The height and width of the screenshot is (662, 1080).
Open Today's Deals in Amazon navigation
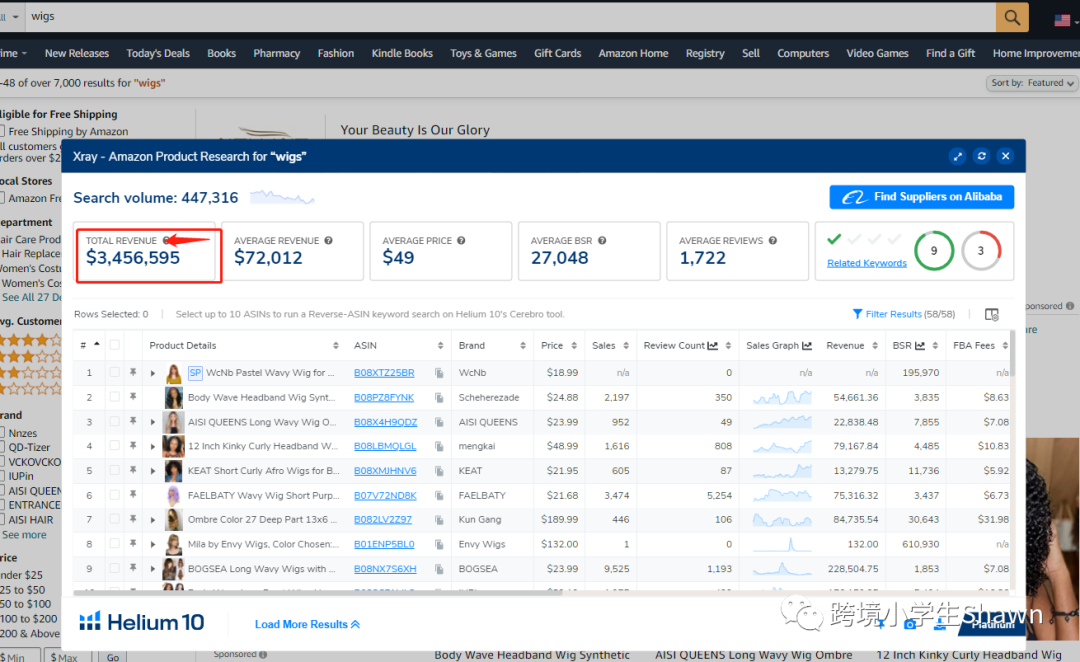pos(158,53)
